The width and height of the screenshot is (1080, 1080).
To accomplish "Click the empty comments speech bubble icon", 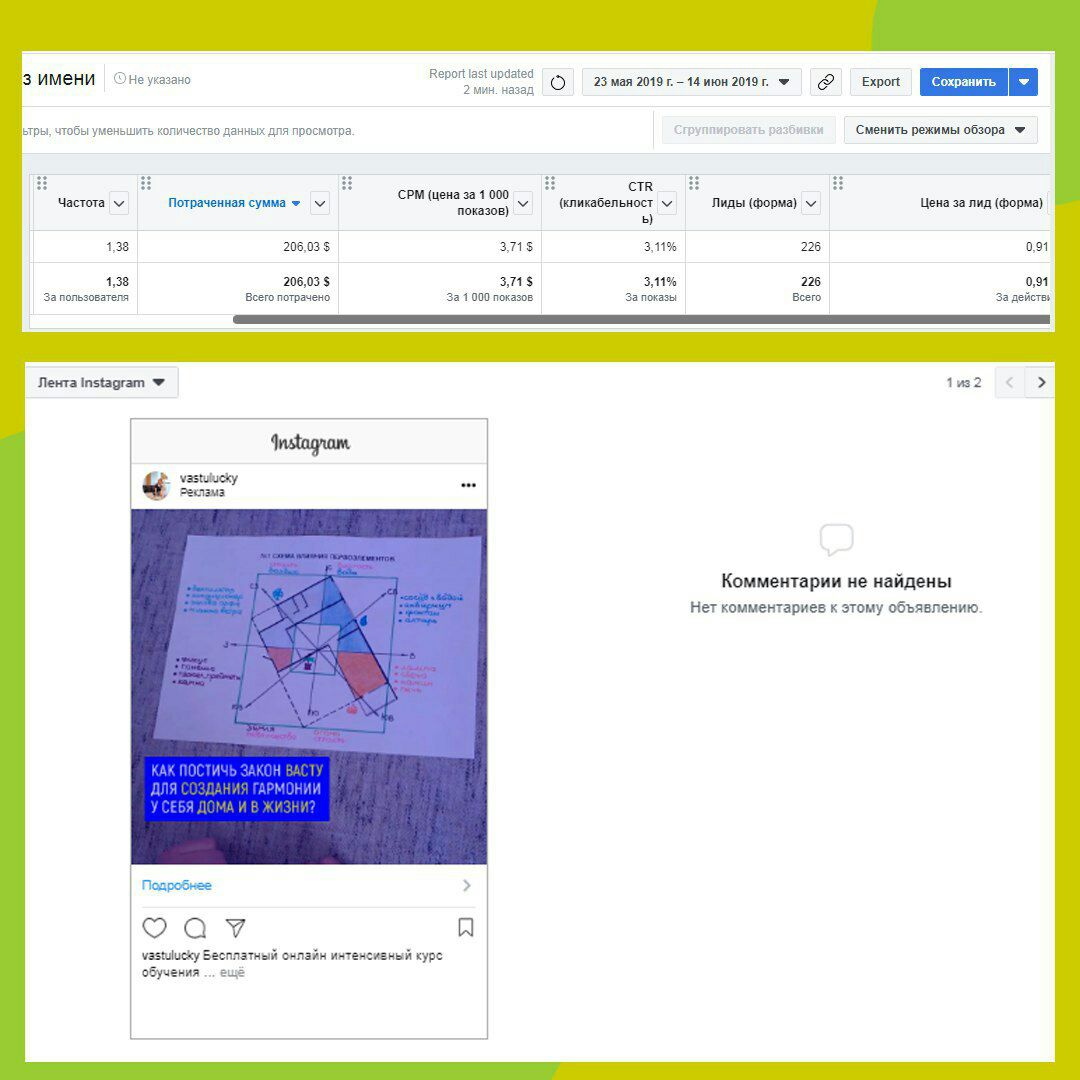I will click(x=836, y=539).
